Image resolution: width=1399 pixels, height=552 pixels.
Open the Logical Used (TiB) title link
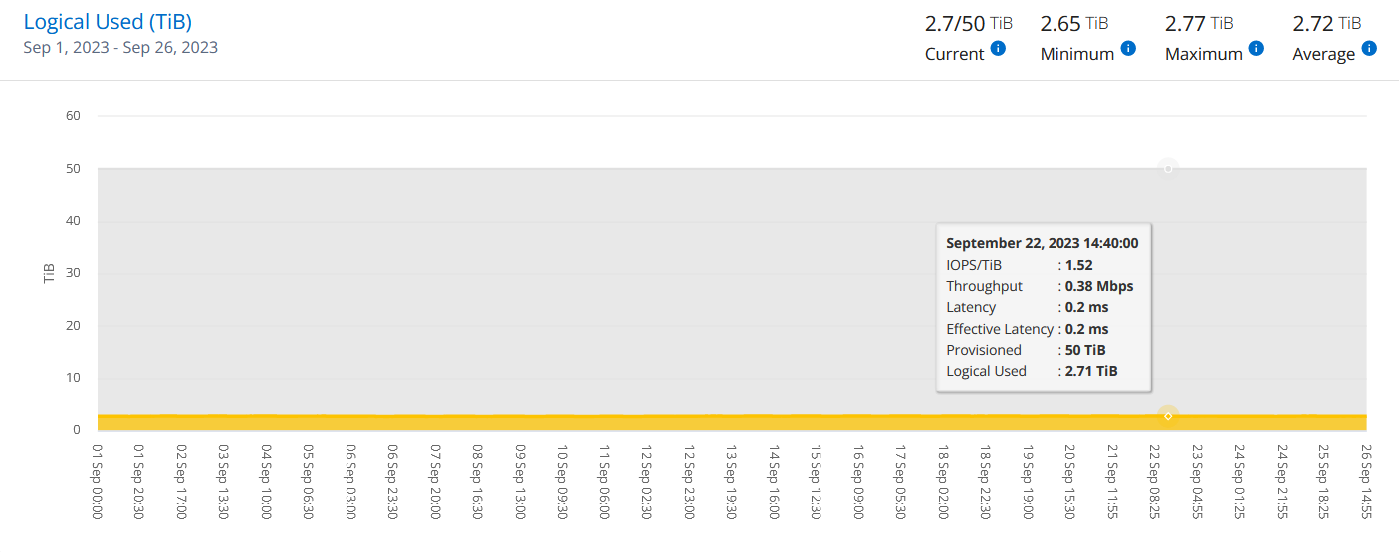coord(107,21)
